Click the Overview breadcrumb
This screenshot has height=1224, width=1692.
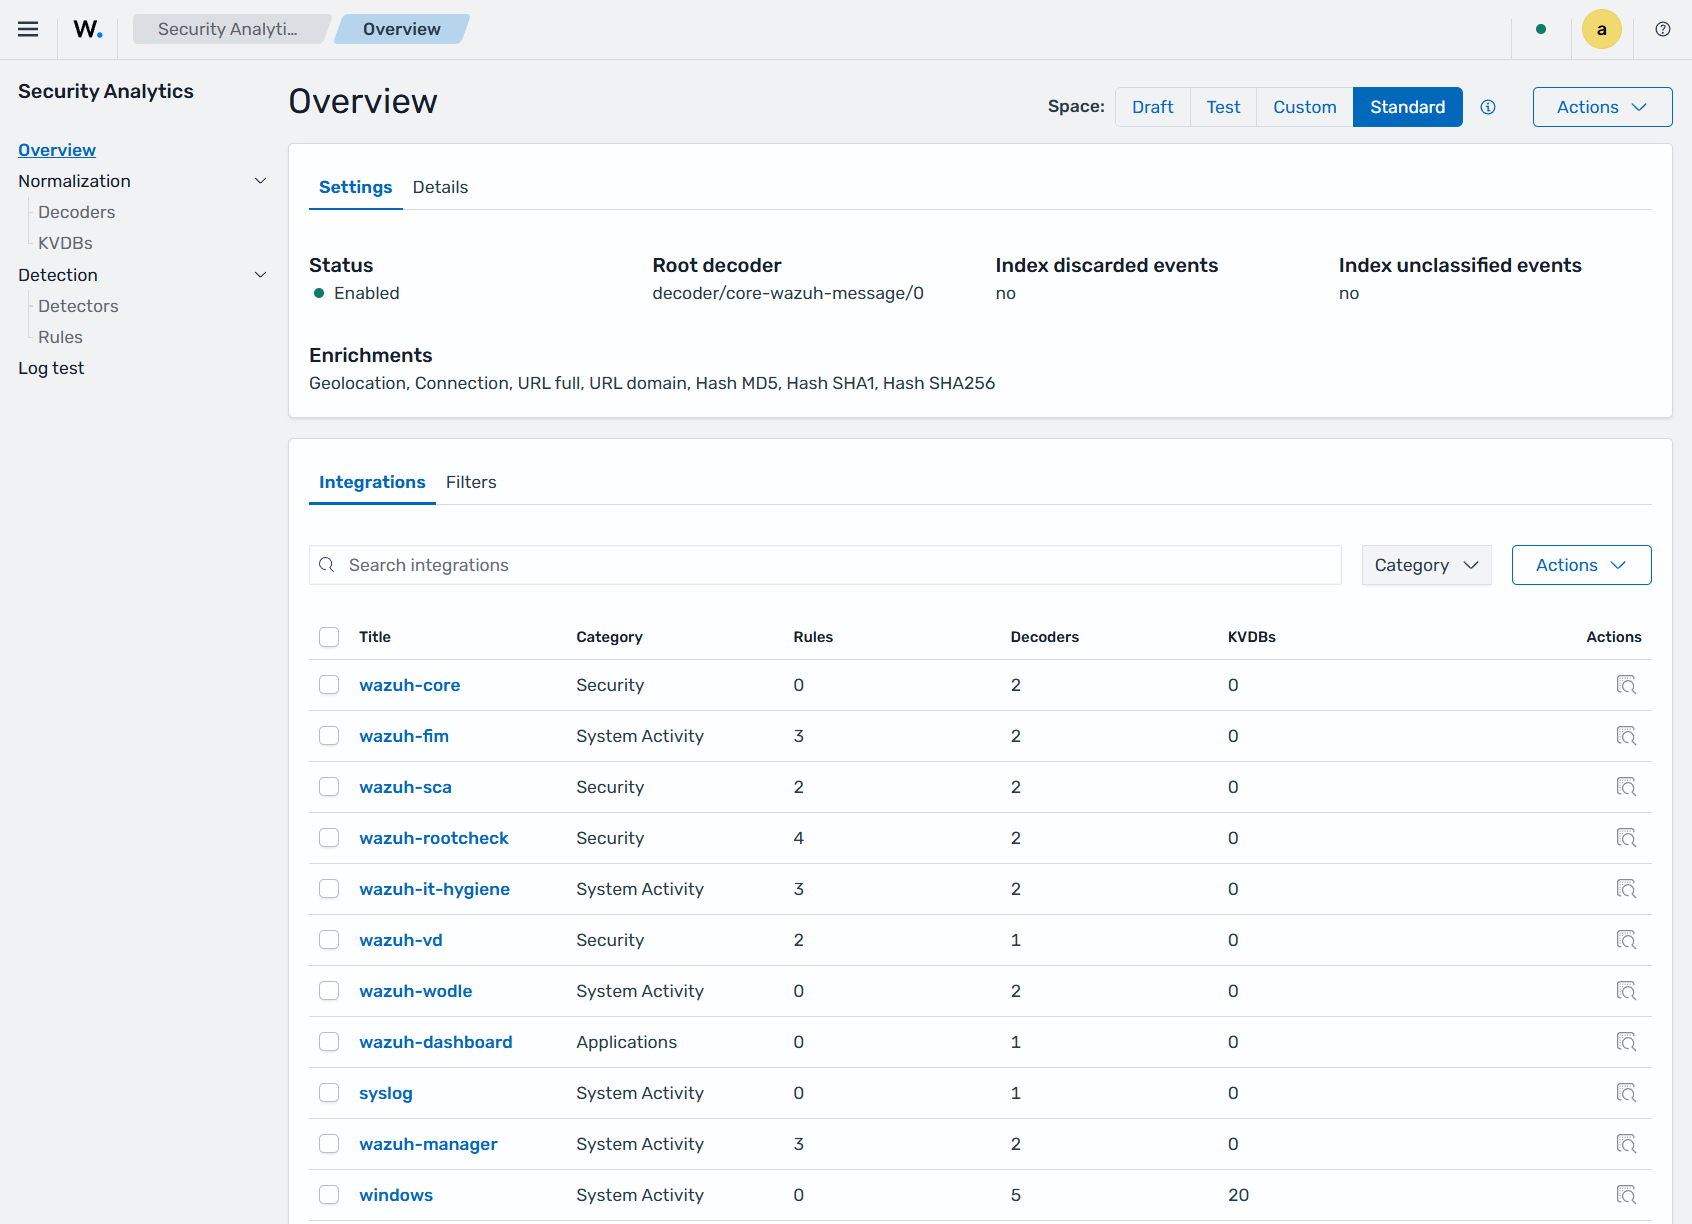(x=401, y=29)
